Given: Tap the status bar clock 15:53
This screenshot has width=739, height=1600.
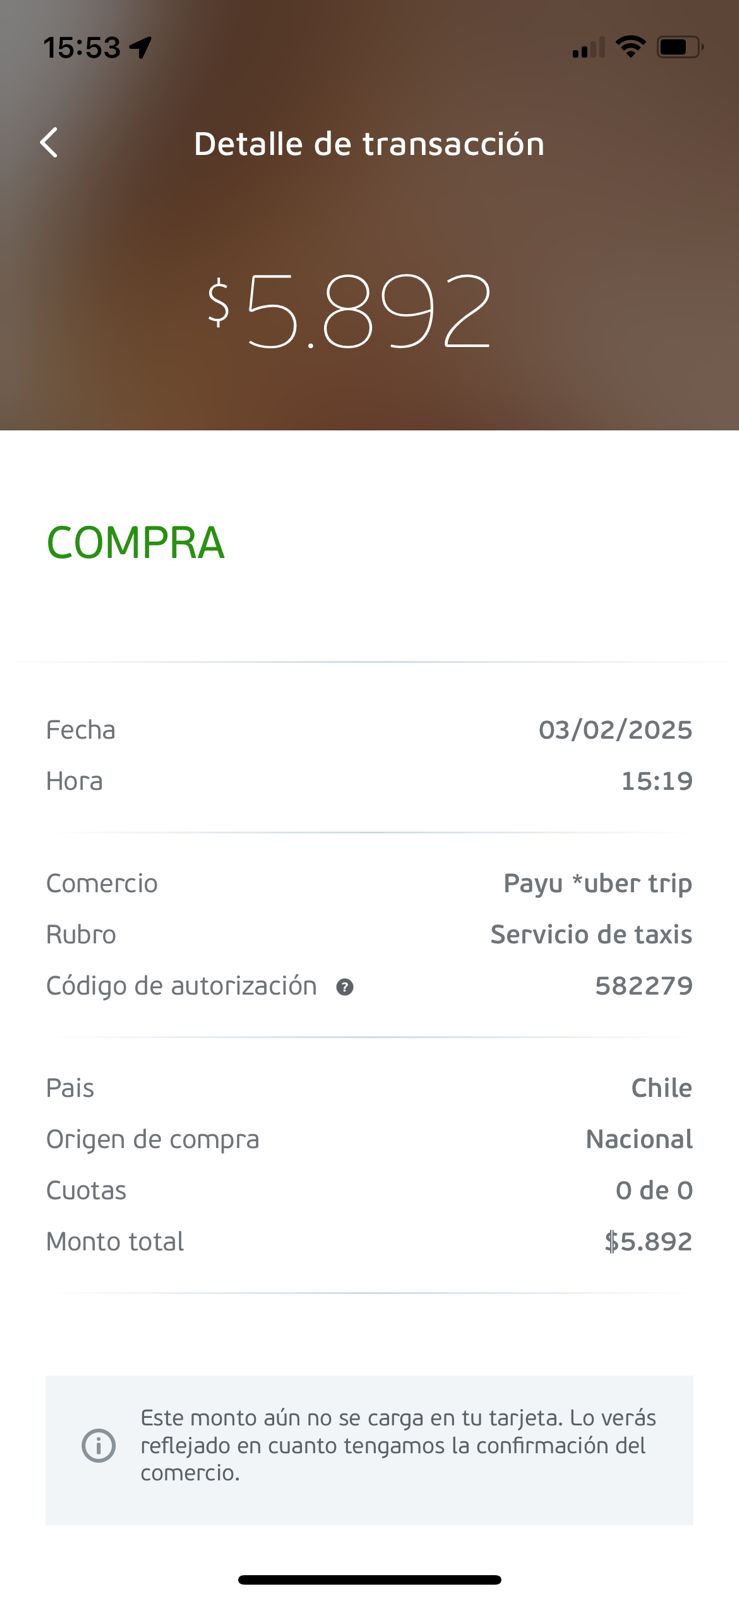Looking at the screenshot, I should [x=81, y=47].
